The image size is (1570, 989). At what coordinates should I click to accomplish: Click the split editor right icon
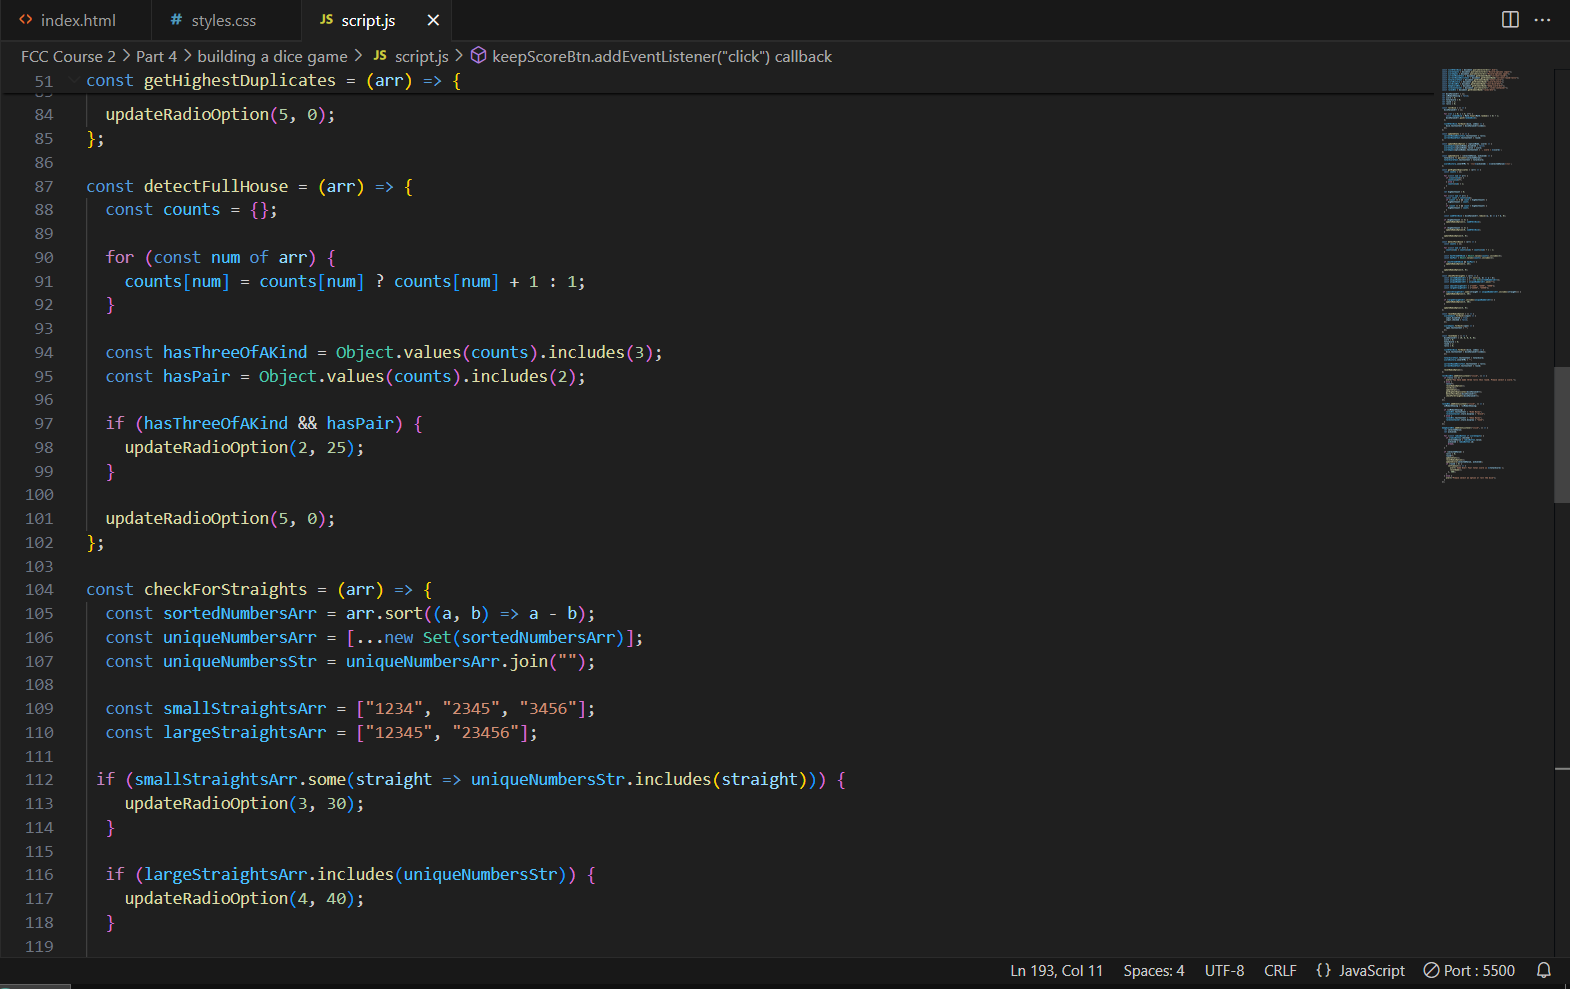1510,20
